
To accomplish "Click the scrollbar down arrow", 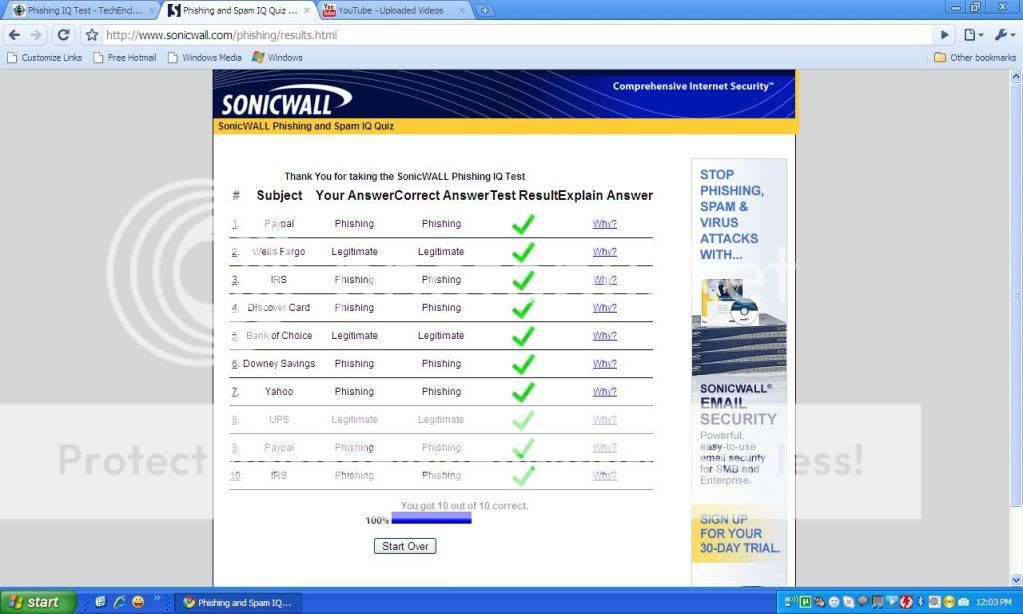I will (x=1016, y=579).
